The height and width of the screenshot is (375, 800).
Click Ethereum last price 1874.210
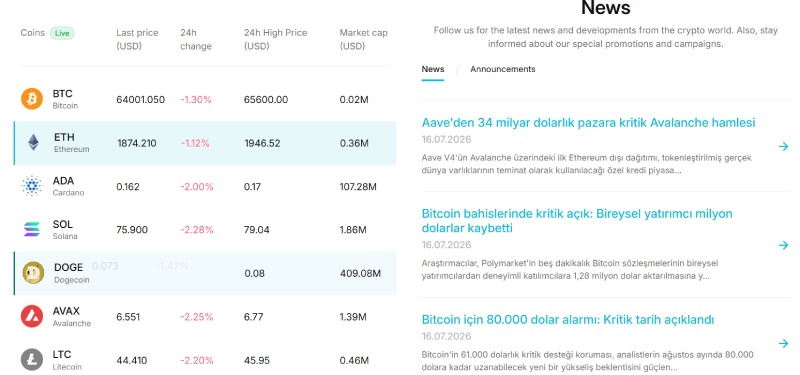pos(137,143)
